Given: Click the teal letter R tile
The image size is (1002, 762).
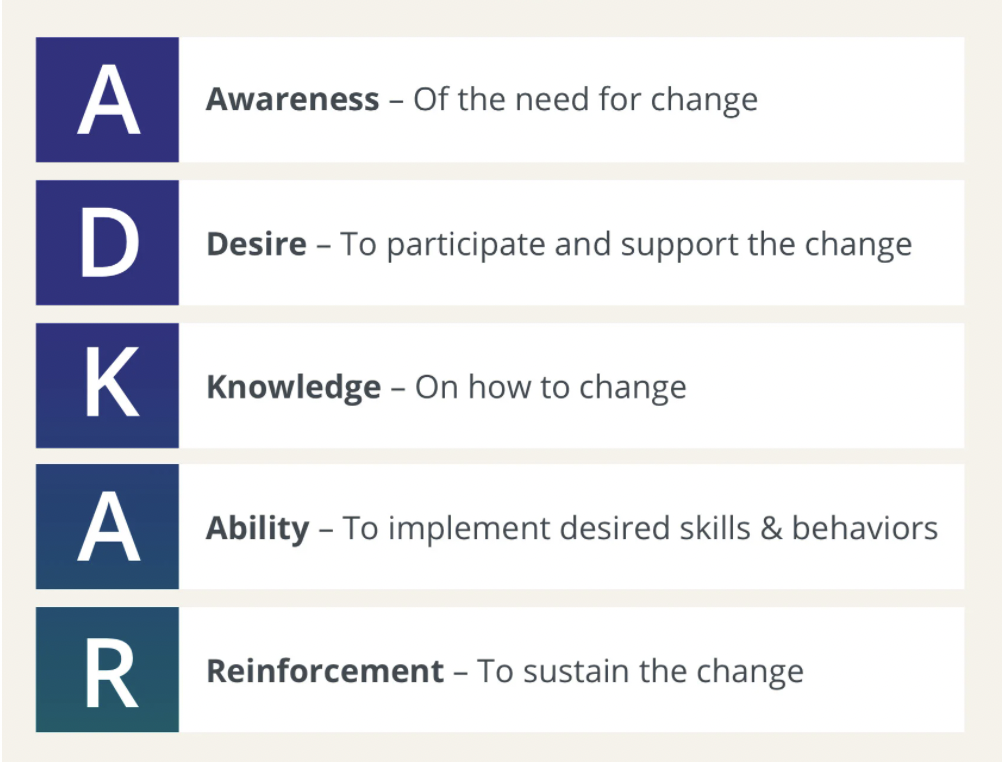Looking at the screenshot, I should 107,669.
